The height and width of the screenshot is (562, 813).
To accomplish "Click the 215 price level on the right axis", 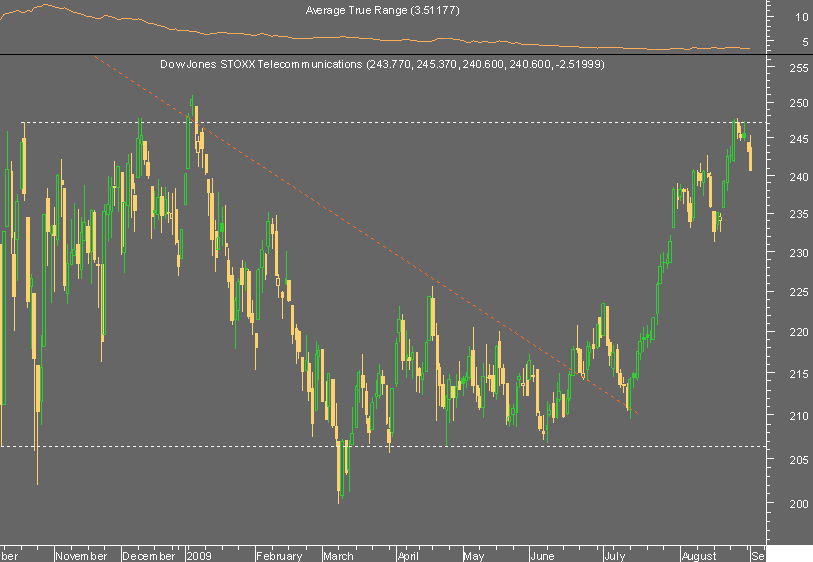I will [798, 374].
